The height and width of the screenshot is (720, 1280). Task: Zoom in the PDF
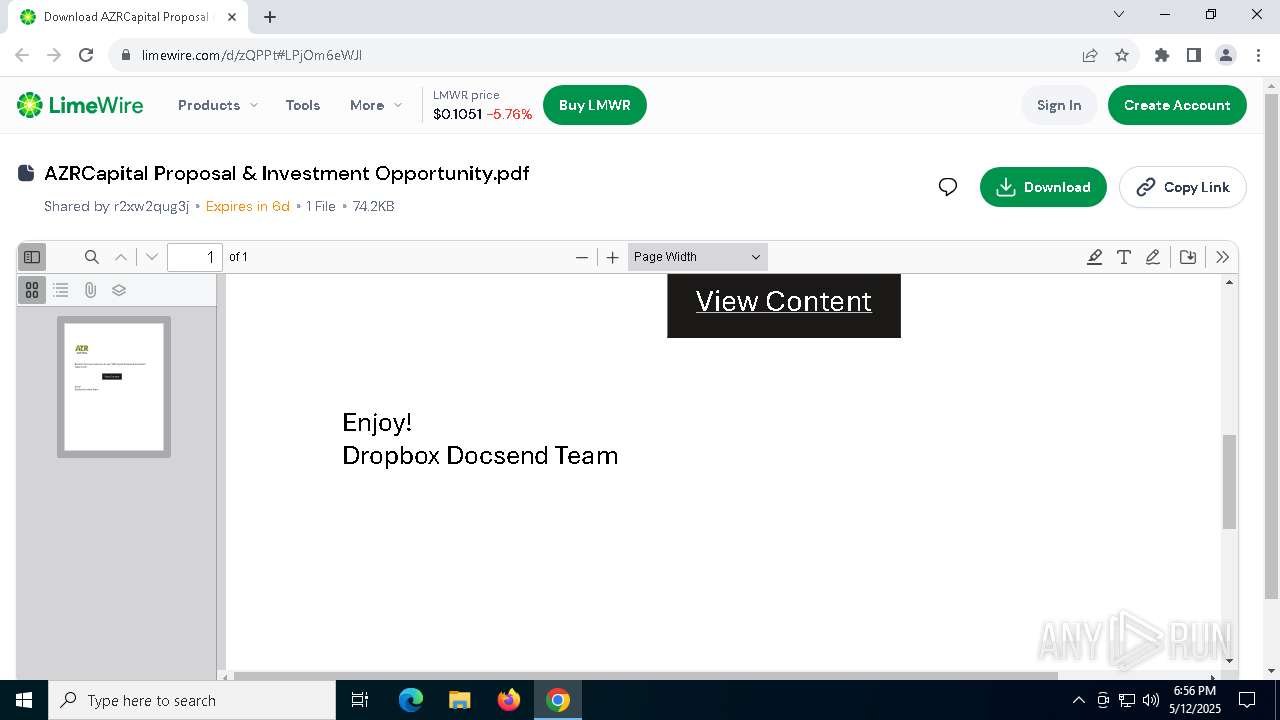tap(613, 257)
